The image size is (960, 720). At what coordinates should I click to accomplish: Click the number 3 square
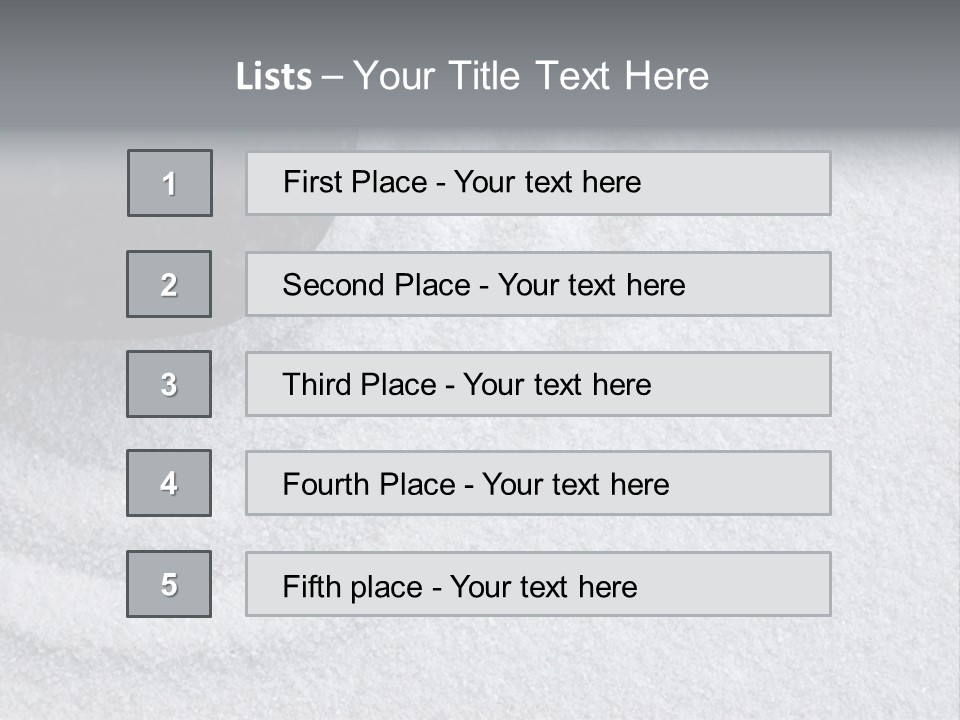tap(169, 384)
